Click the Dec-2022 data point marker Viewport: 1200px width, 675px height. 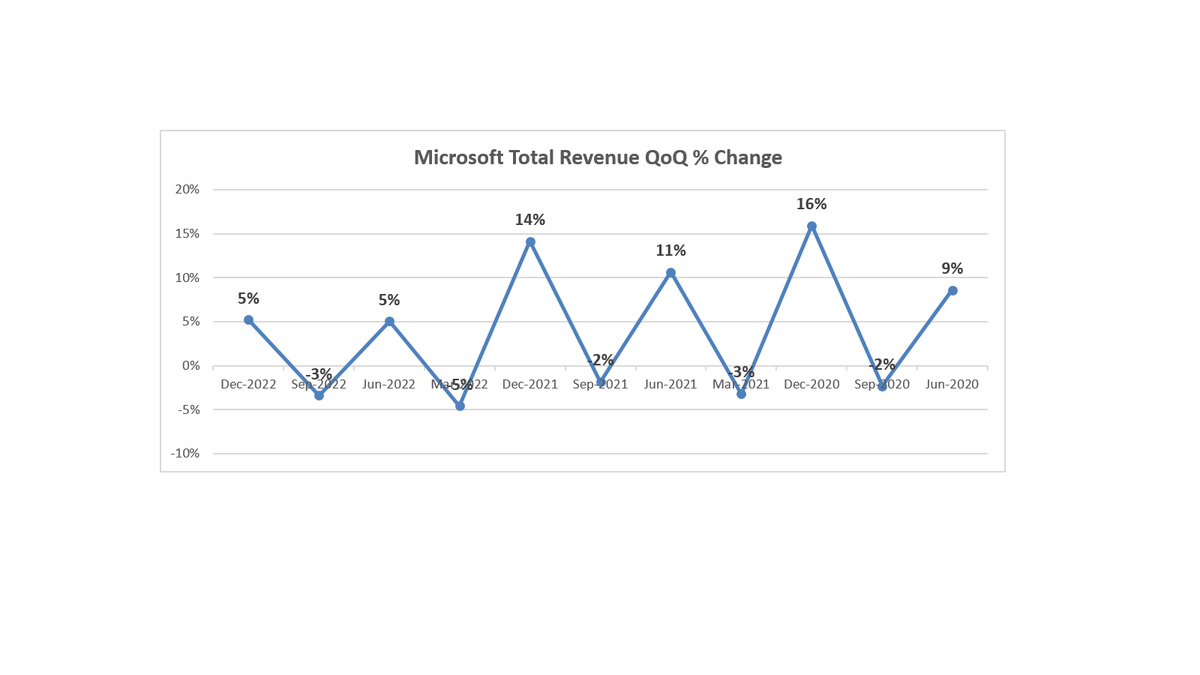(x=249, y=320)
